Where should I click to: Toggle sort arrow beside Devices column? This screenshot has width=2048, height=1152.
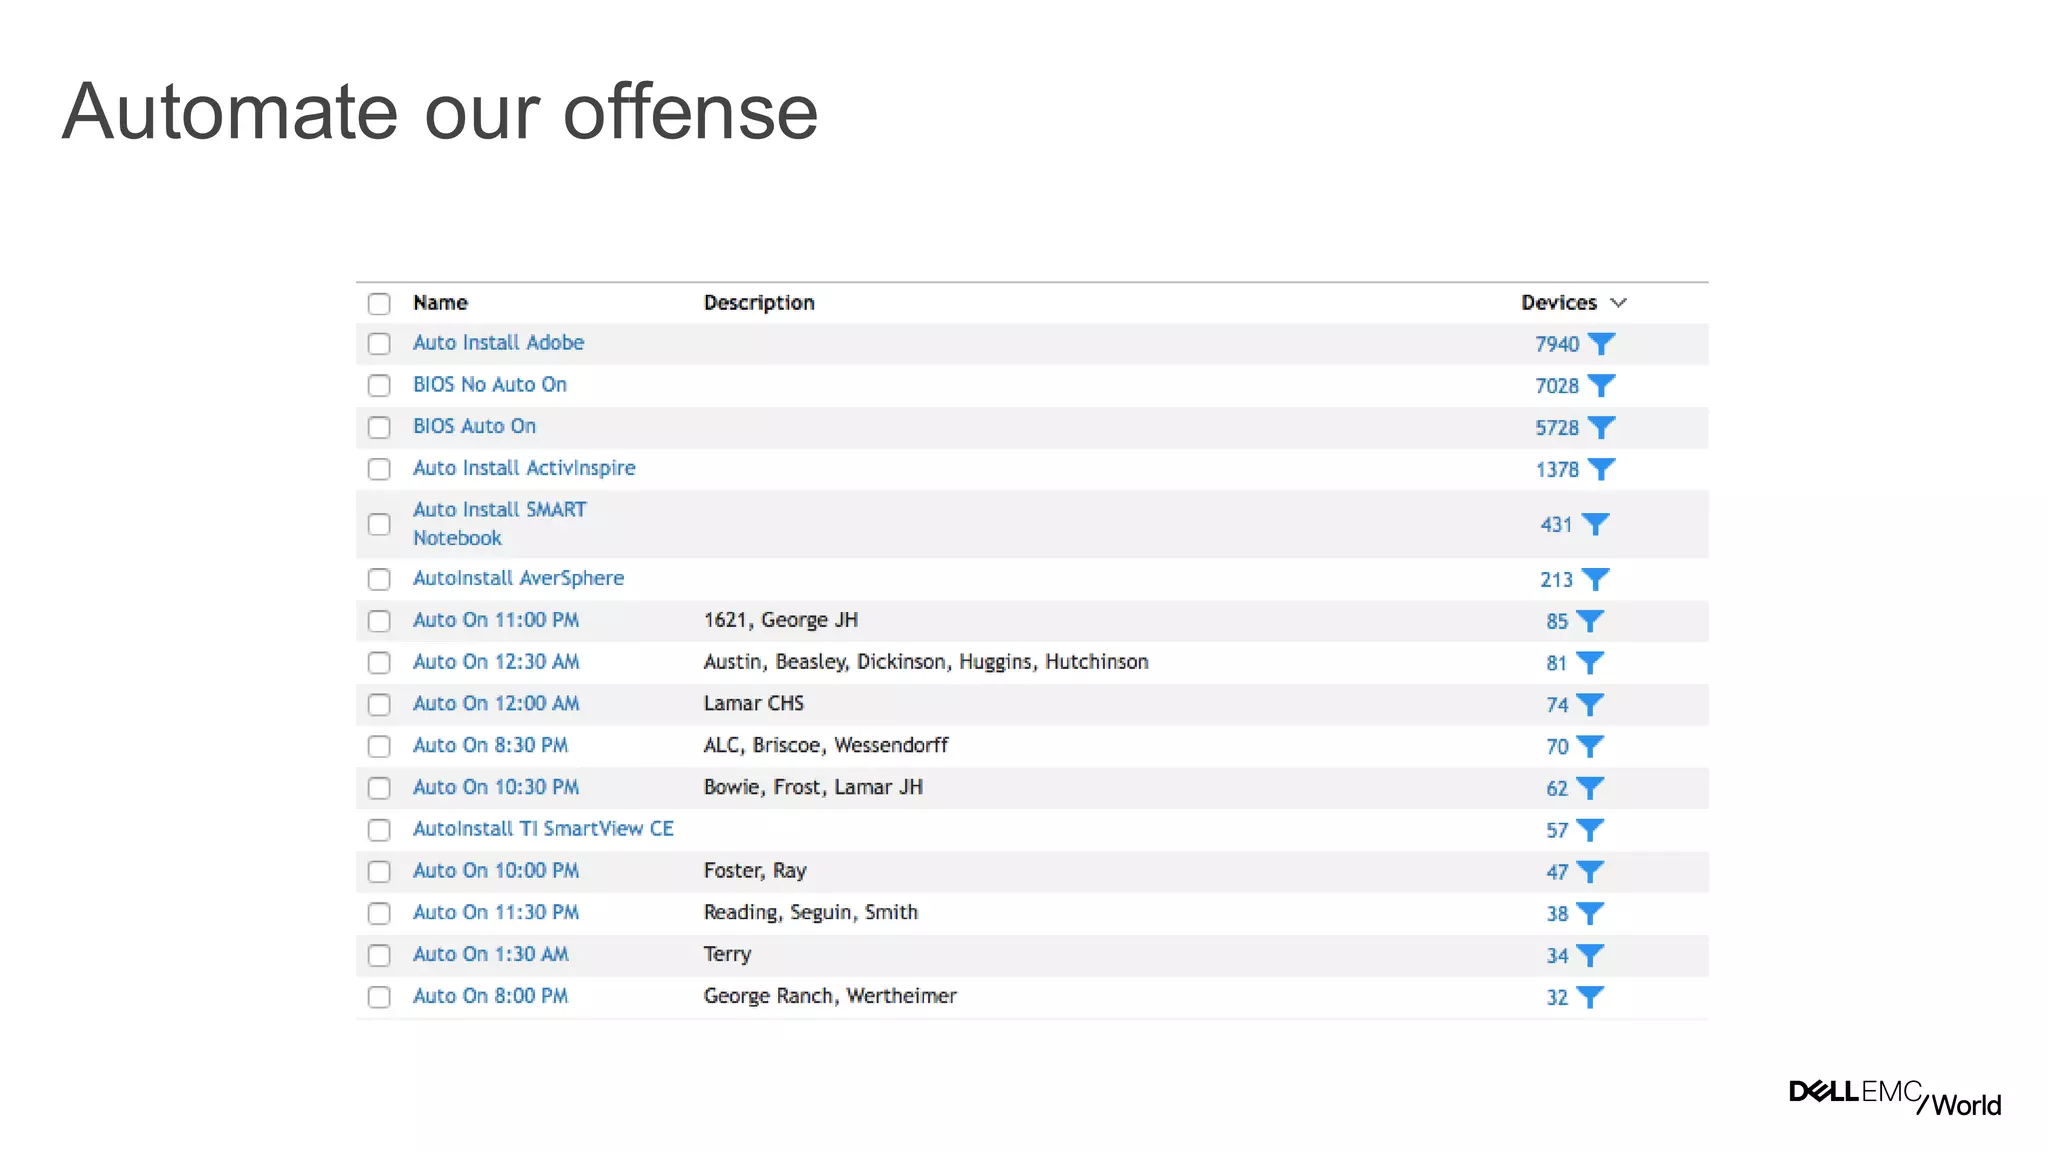1619,303
